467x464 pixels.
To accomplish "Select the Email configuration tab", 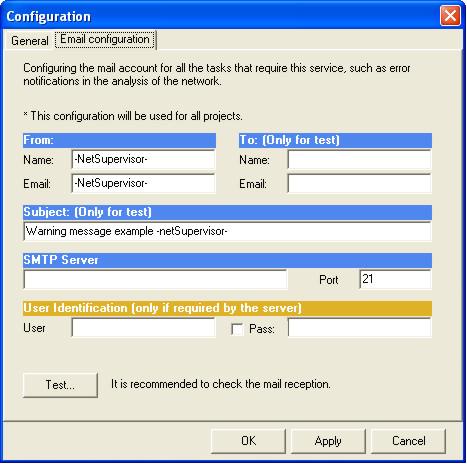I will pyautogui.click(x=105, y=39).
